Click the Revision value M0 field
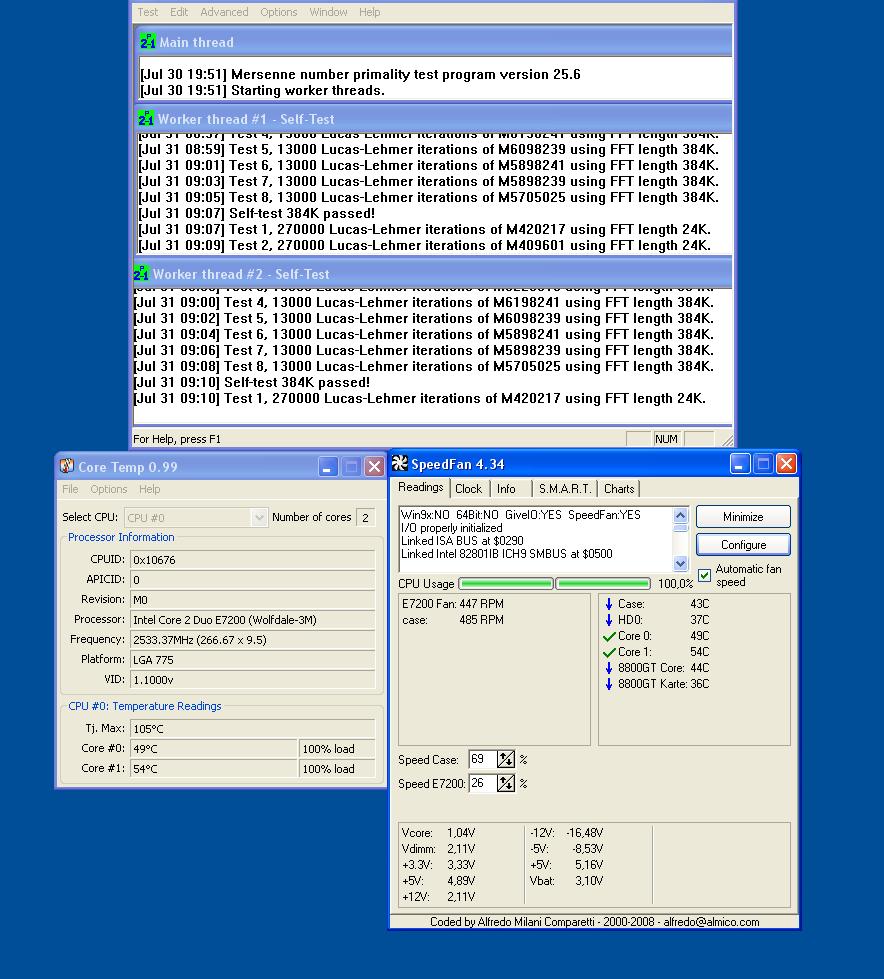The image size is (884, 979). [x=252, y=600]
